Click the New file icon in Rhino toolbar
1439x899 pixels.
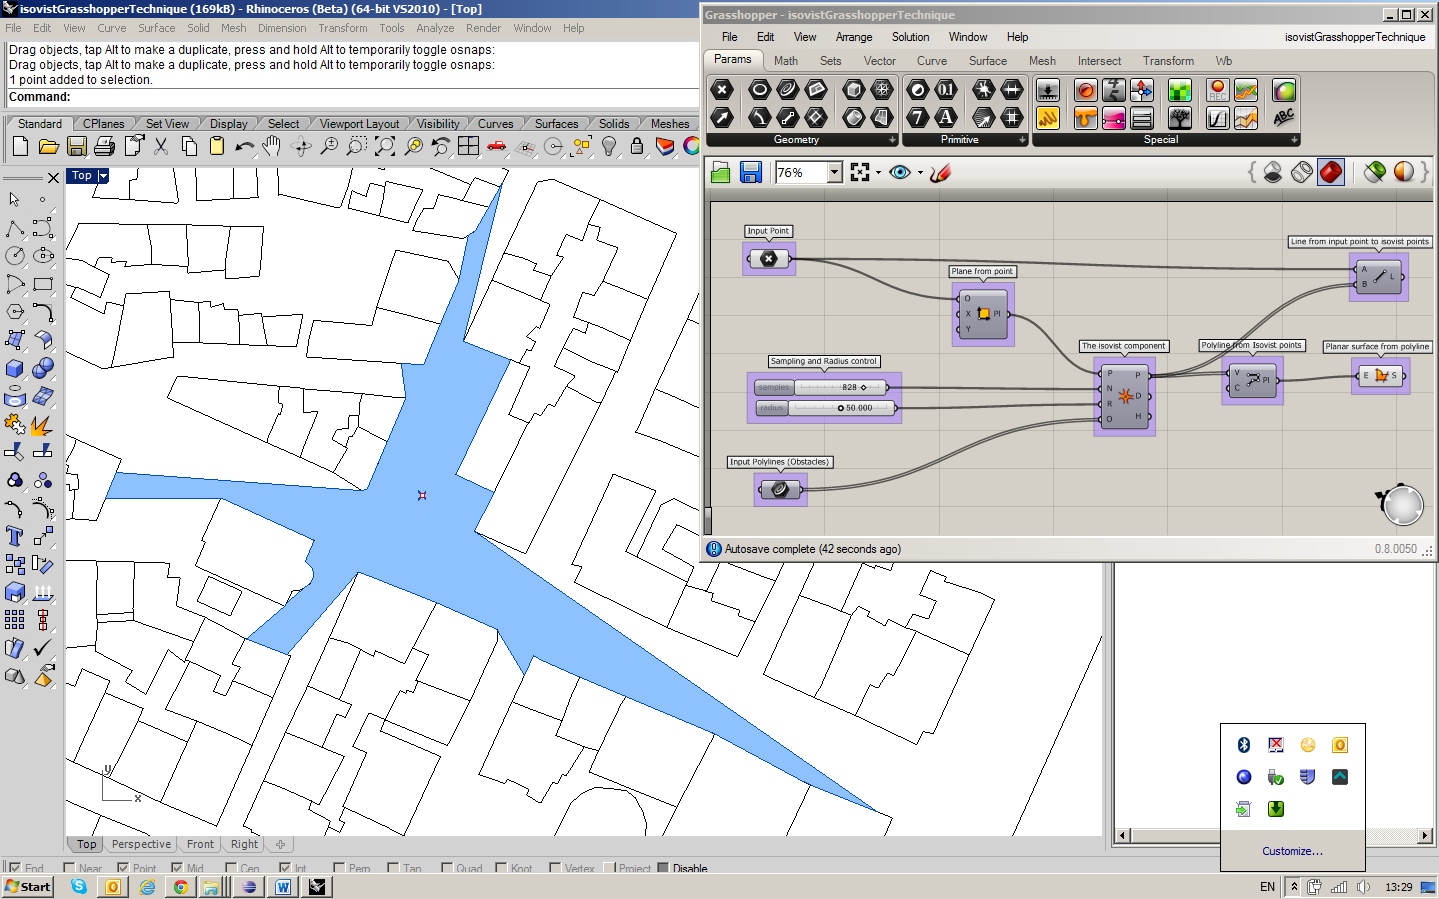pyautogui.click(x=20, y=147)
